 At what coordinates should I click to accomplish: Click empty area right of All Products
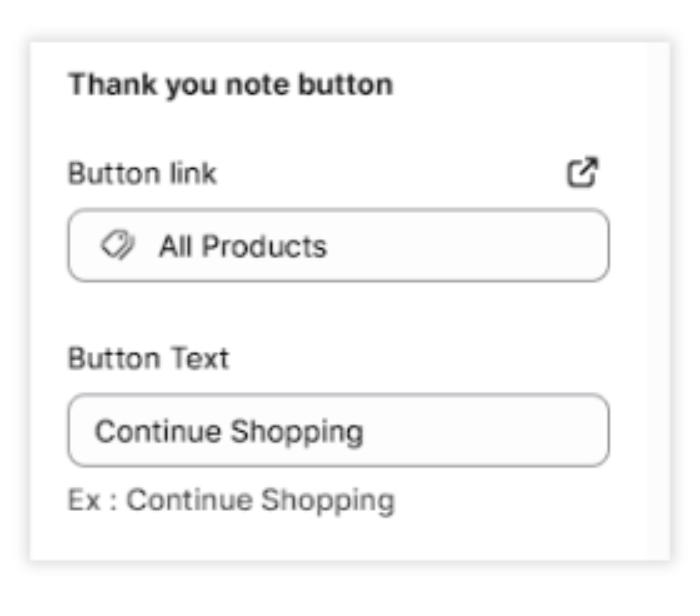pyautogui.click(x=470, y=246)
